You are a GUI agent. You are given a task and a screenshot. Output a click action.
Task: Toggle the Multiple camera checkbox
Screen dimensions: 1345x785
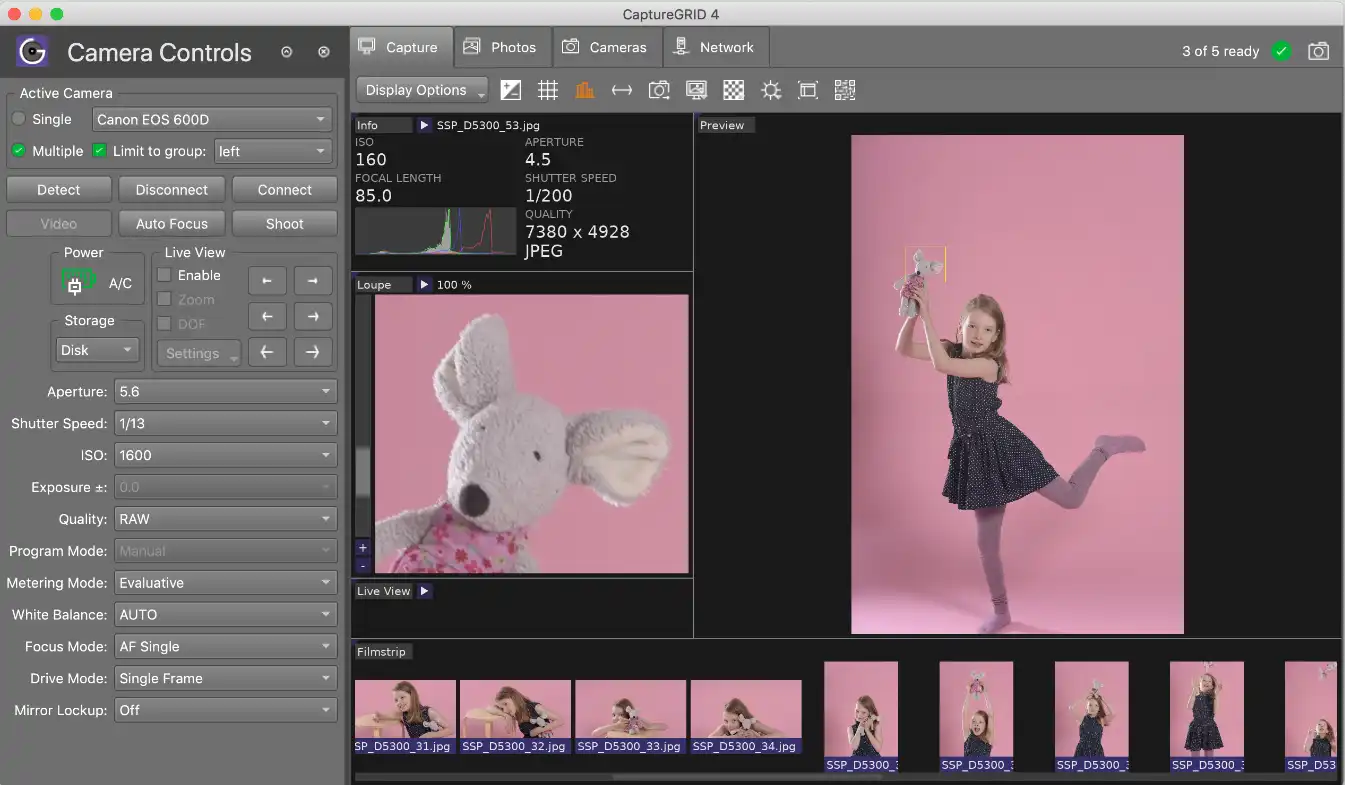coord(16,151)
